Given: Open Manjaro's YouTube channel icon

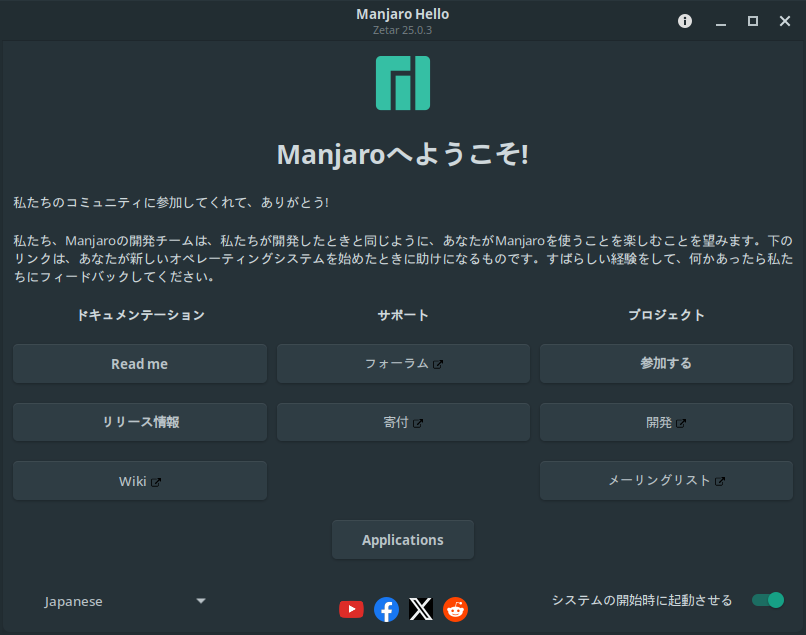Looking at the screenshot, I should point(352,610).
